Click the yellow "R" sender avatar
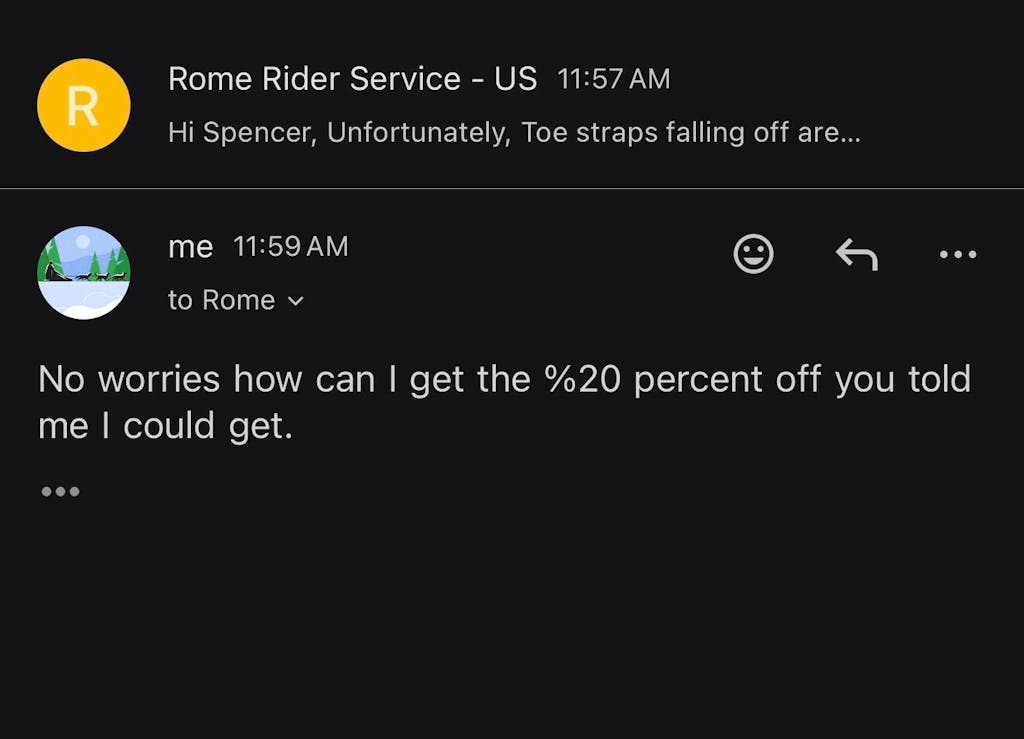 (x=83, y=105)
